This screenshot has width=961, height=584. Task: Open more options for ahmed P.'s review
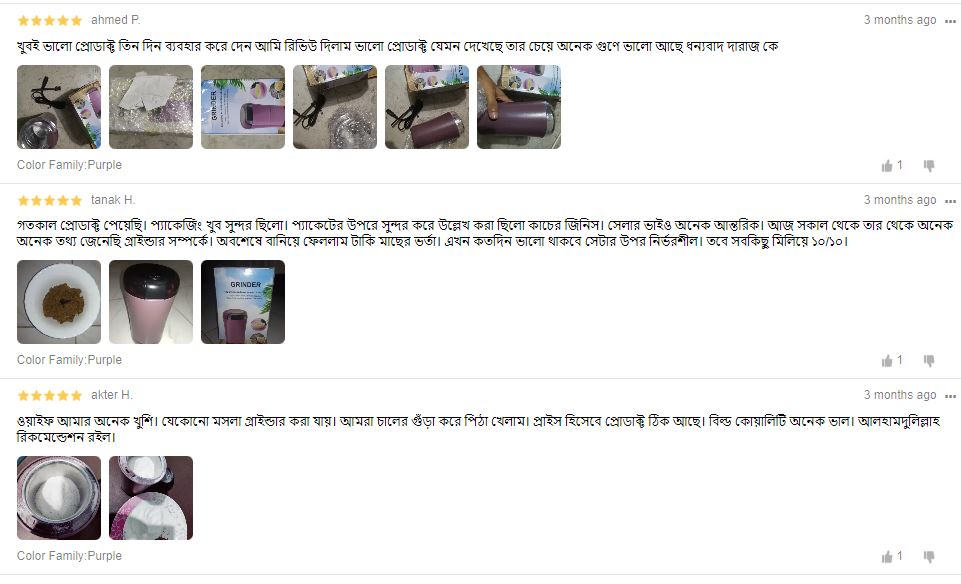(x=950, y=21)
